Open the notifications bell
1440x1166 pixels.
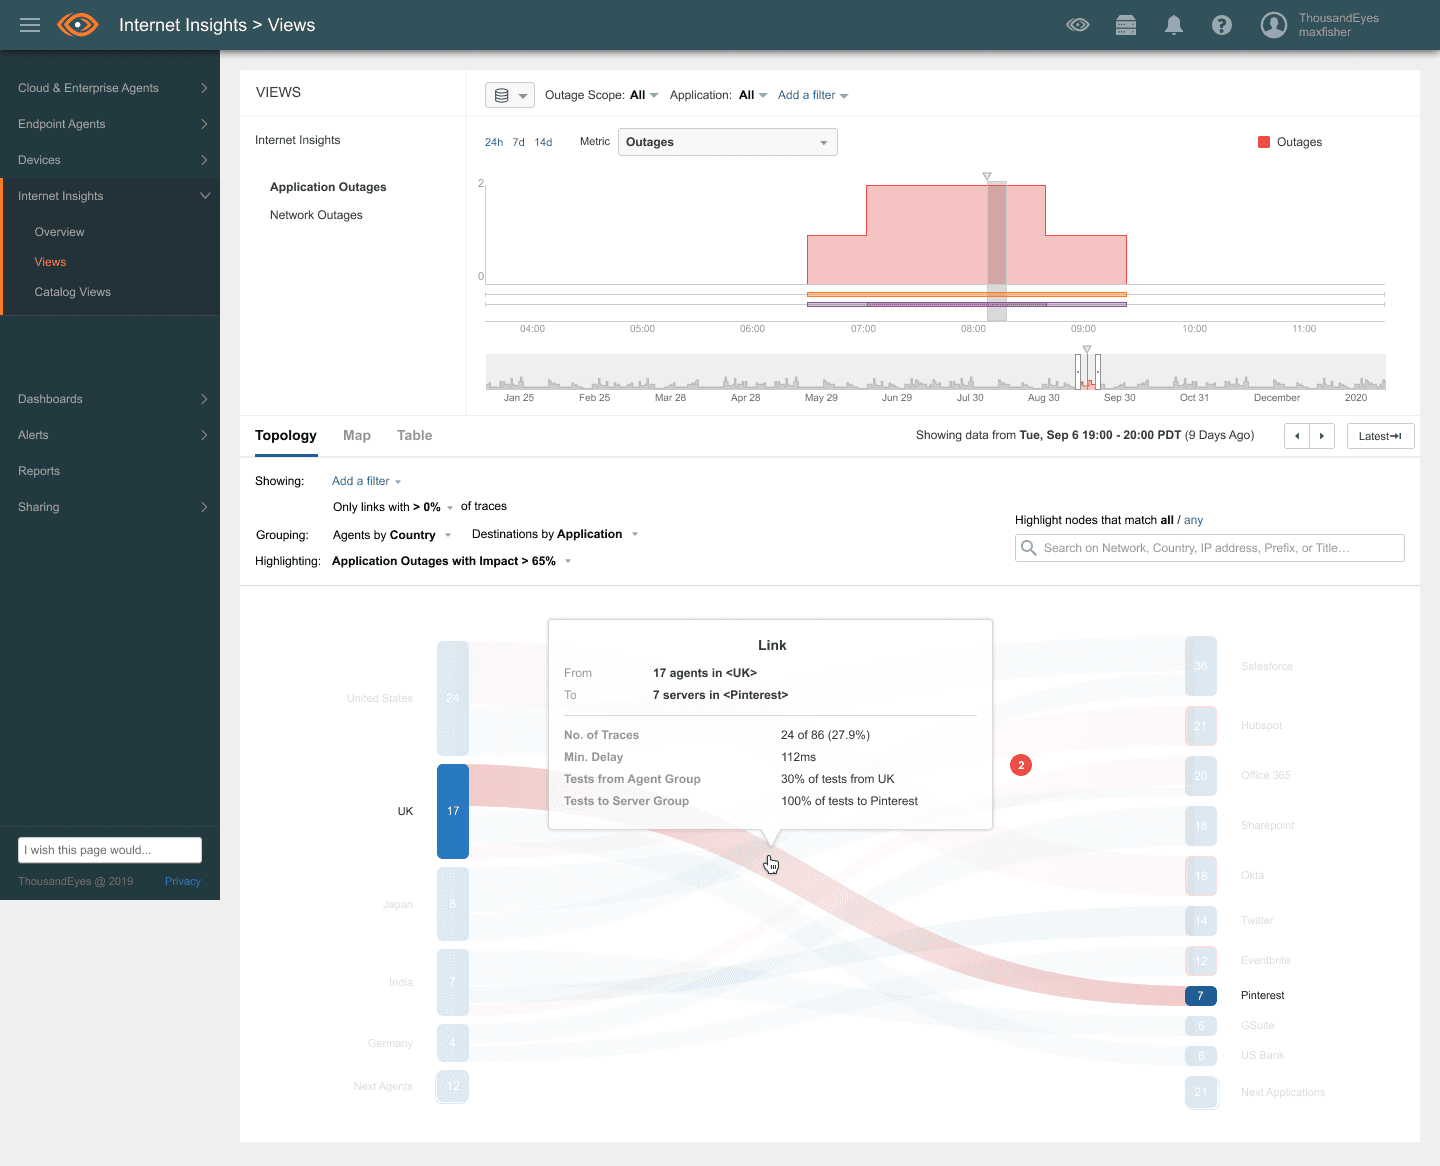(1174, 25)
